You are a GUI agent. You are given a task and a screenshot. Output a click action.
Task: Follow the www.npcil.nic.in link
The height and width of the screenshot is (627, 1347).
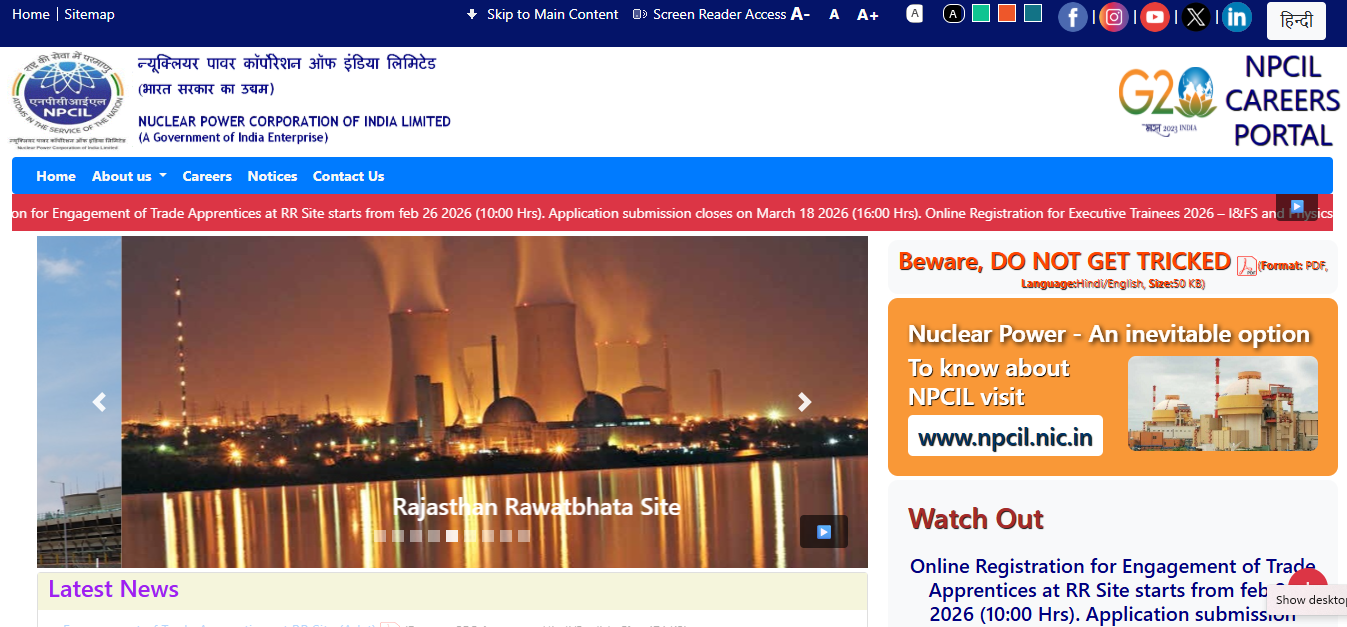point(1005,437)
